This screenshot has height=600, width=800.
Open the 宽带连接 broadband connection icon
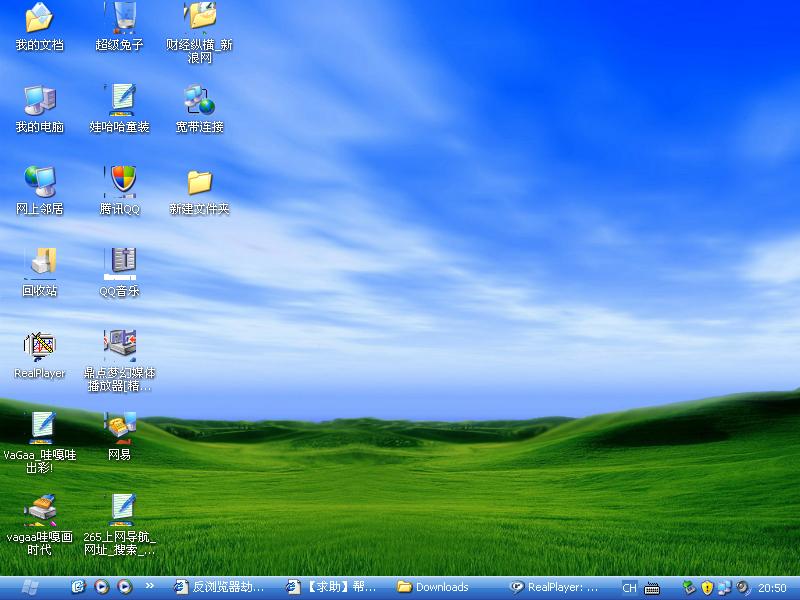click(200, 100)
